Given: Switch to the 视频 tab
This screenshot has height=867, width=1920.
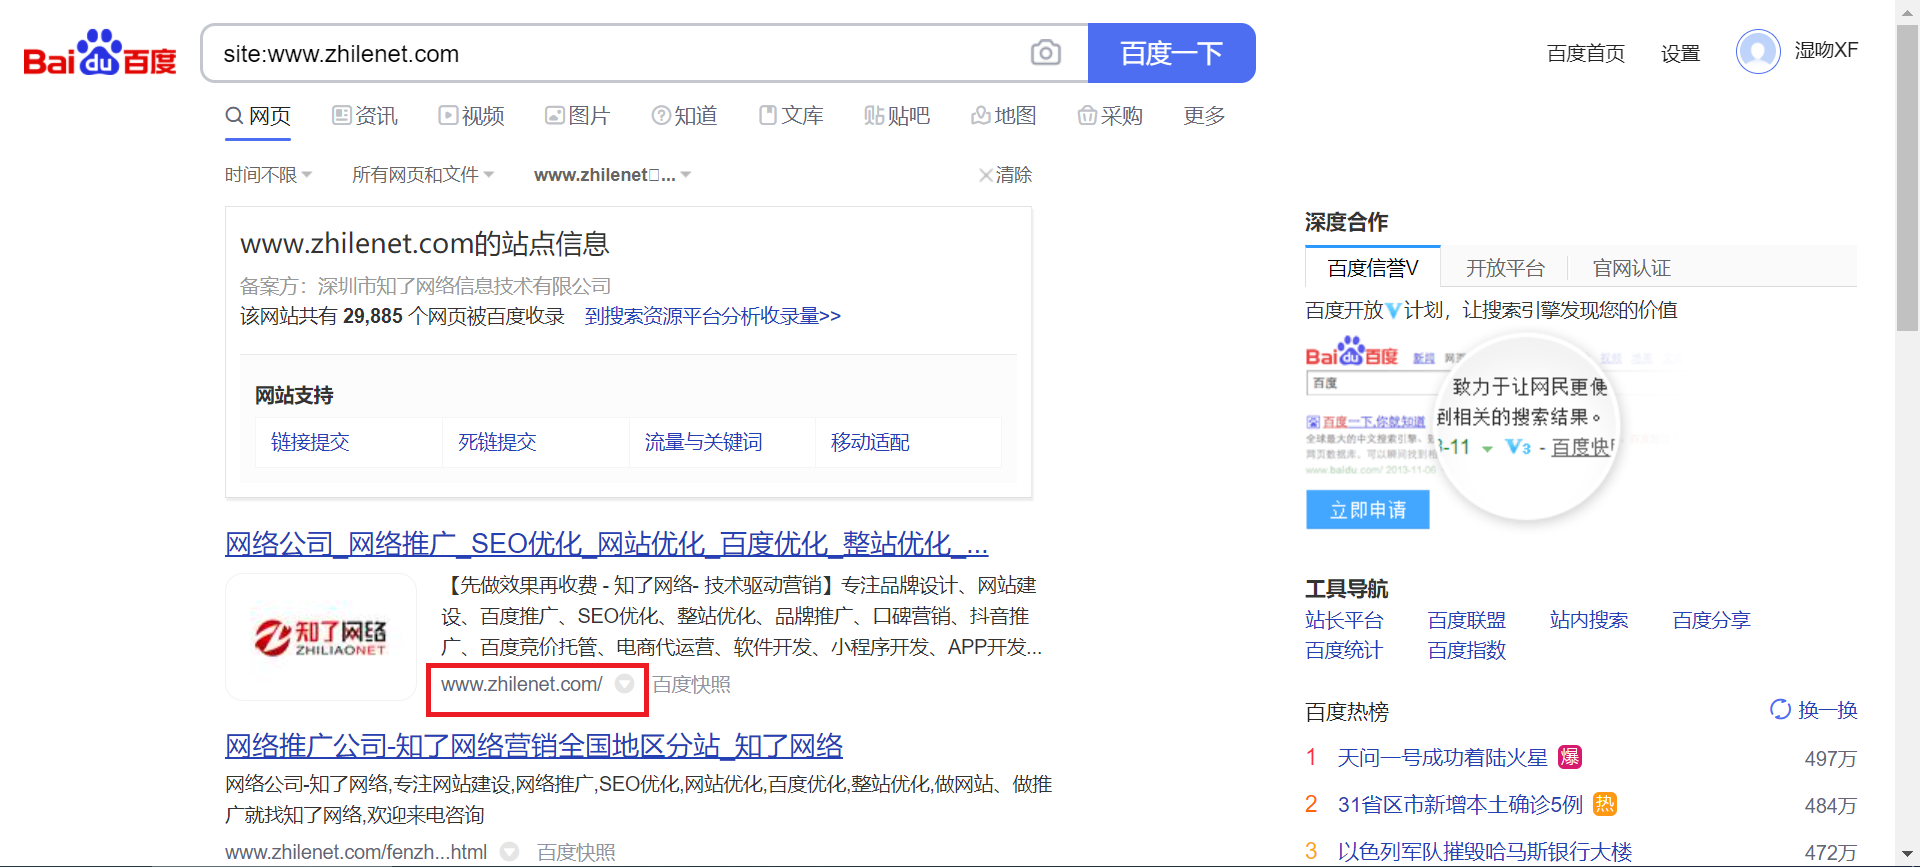Looking at the screenshot, I should coord(471,116).
